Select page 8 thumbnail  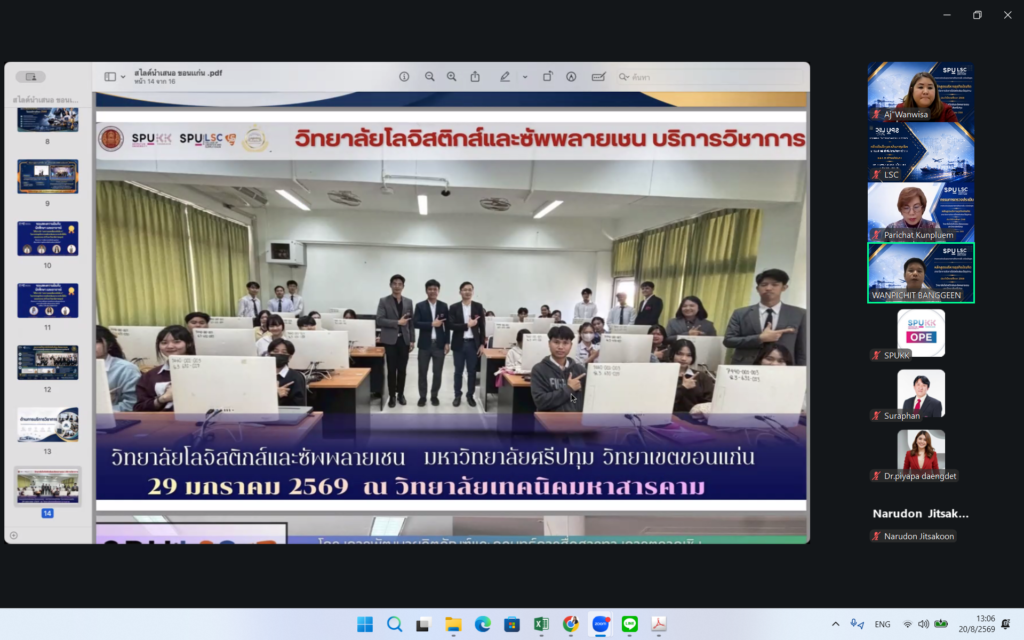click(48, 121)
